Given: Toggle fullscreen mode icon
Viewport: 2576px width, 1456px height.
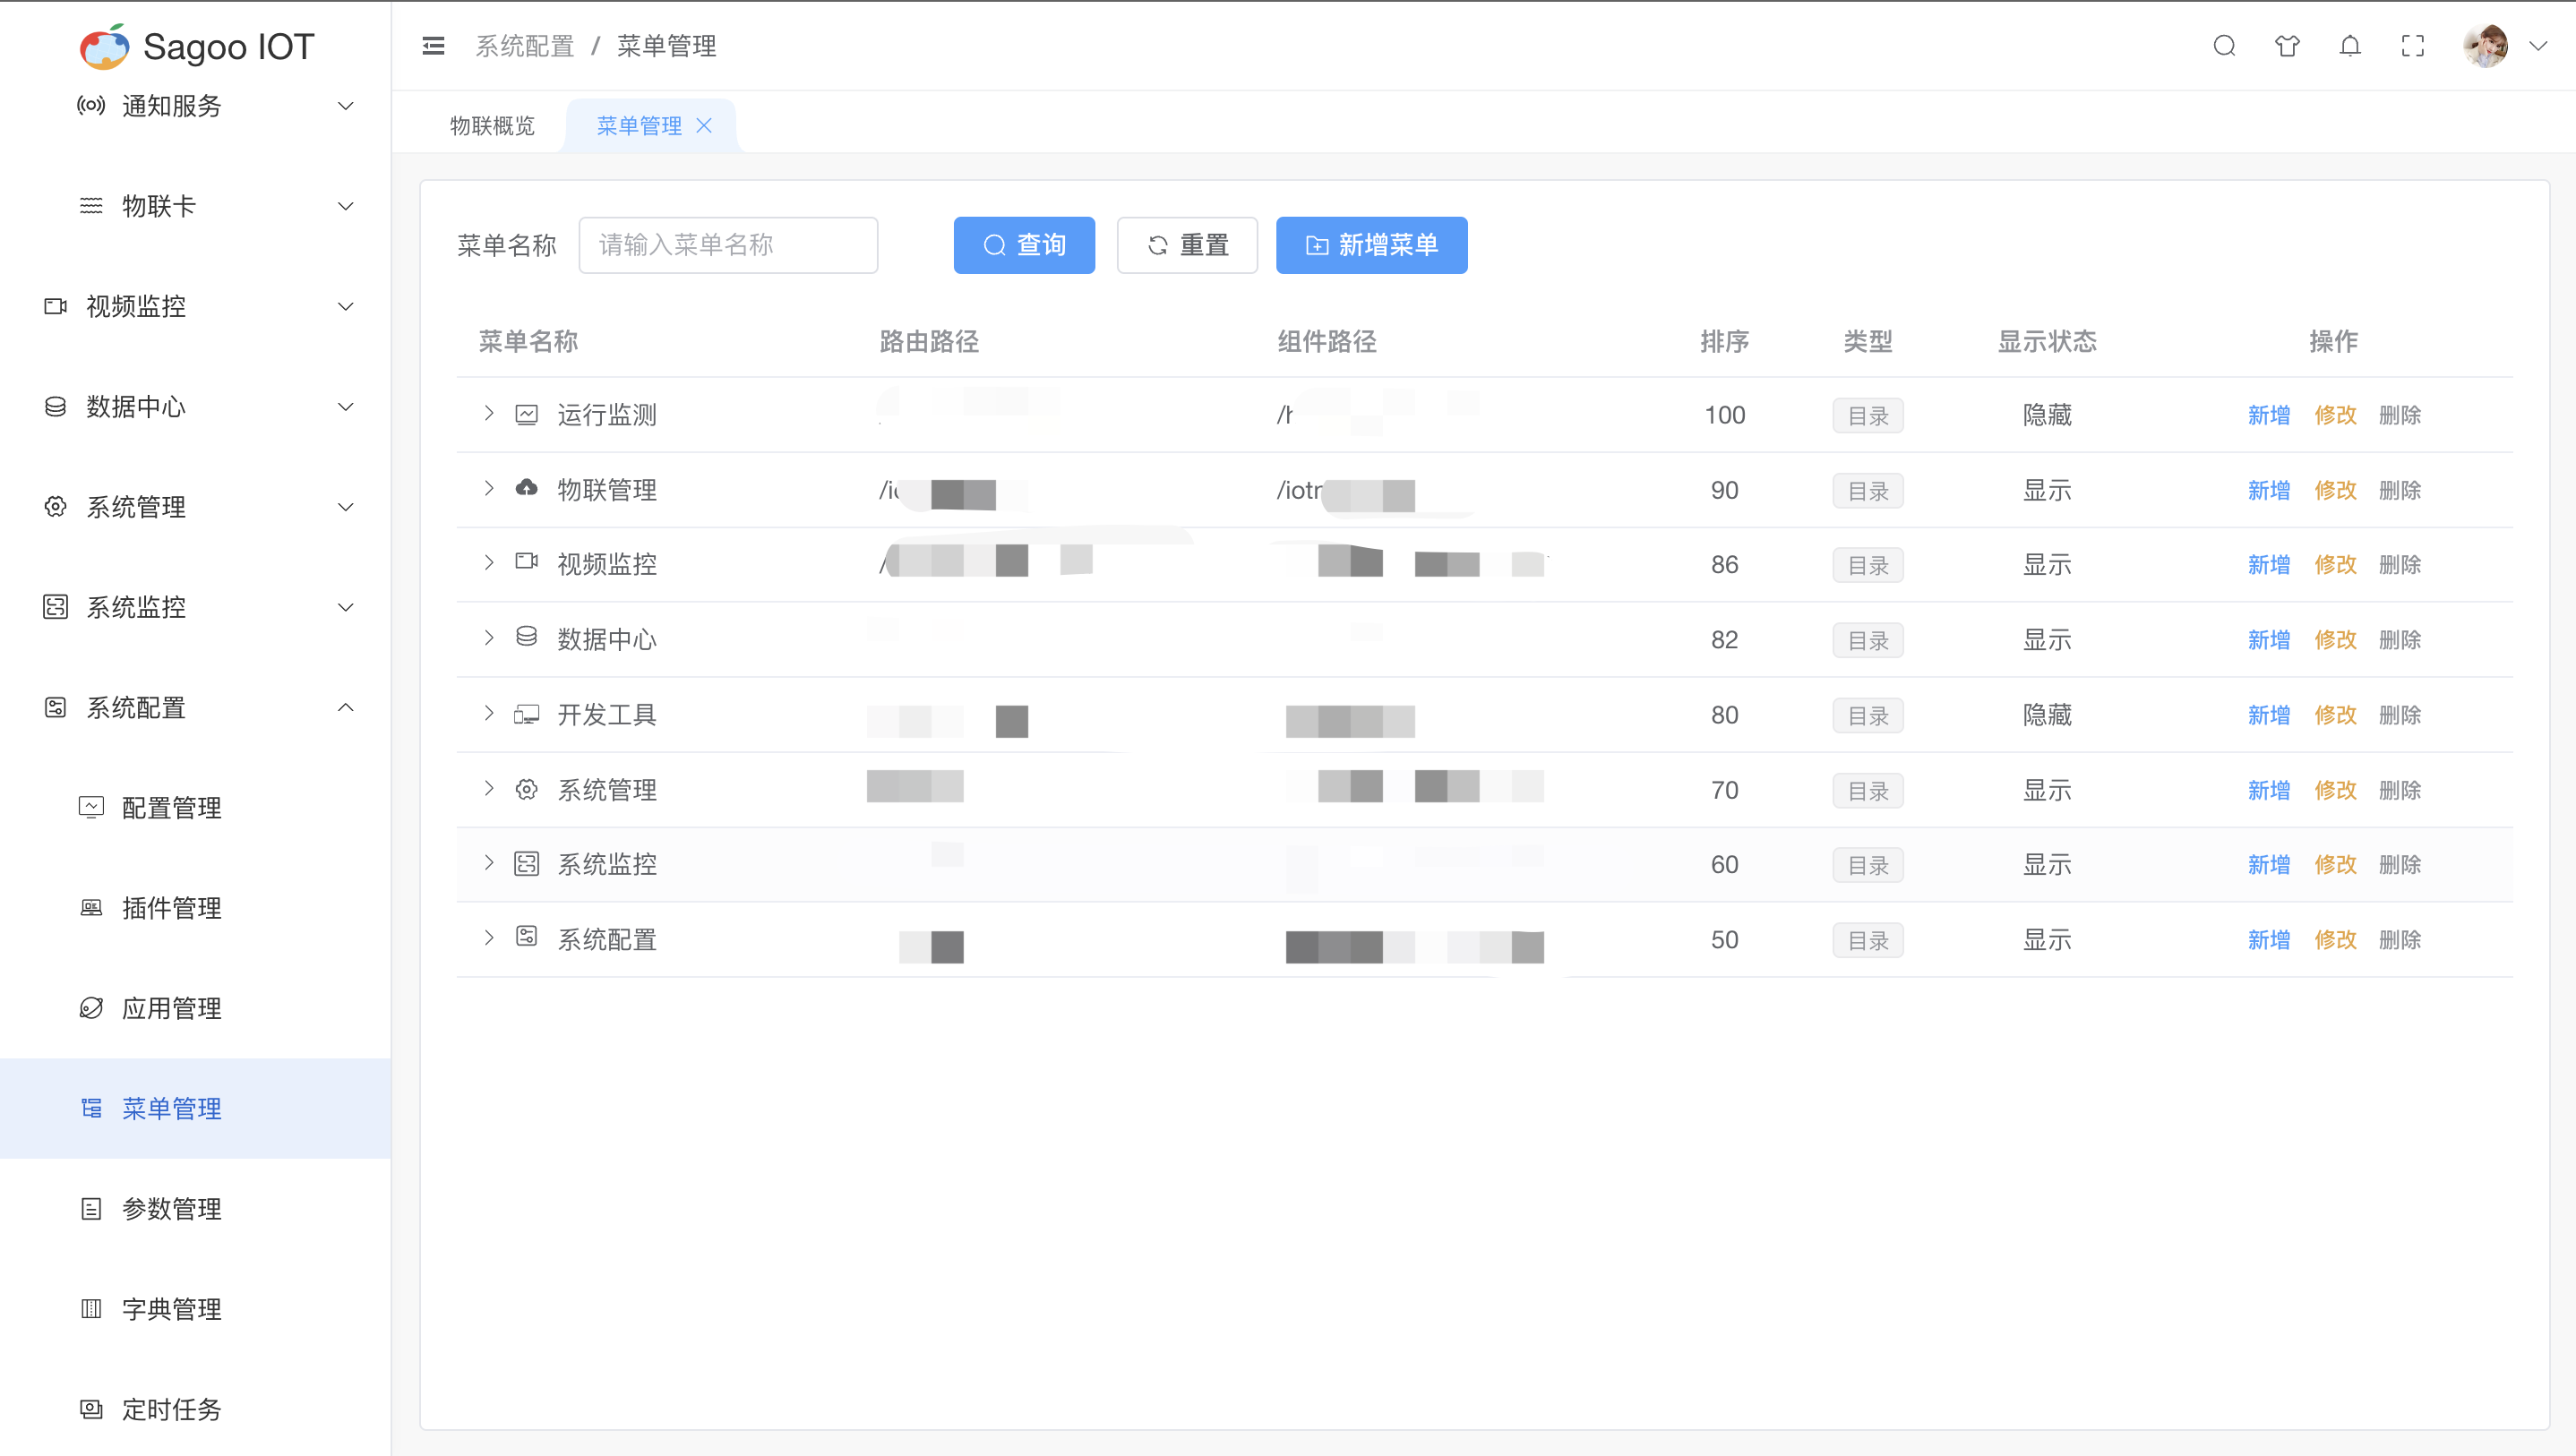Looking at the screenshot, I should (x=2413, y=46).
